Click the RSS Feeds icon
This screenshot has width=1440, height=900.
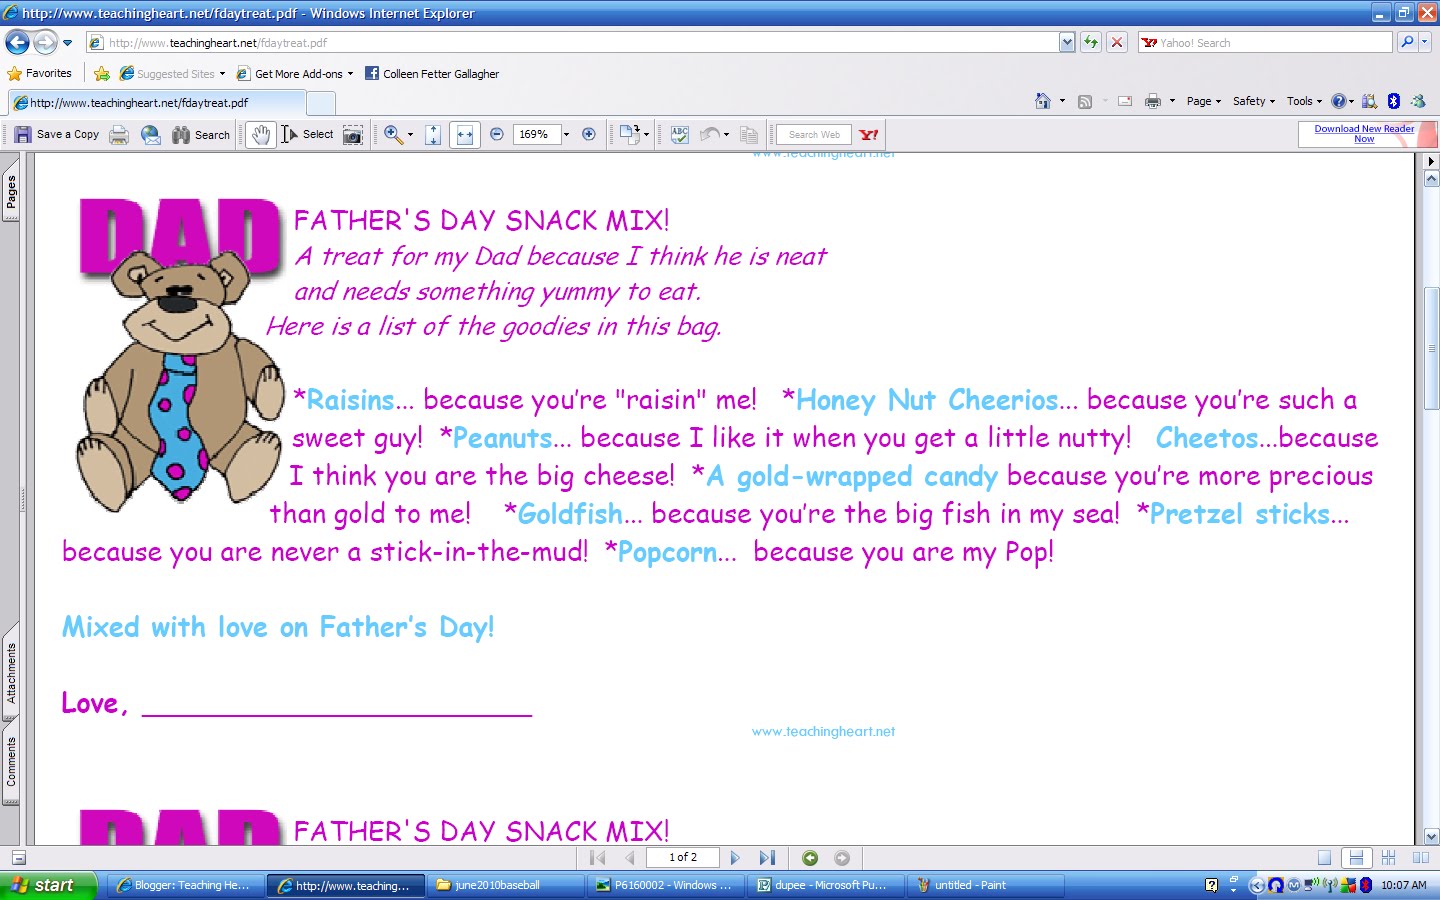(1085, 101)
